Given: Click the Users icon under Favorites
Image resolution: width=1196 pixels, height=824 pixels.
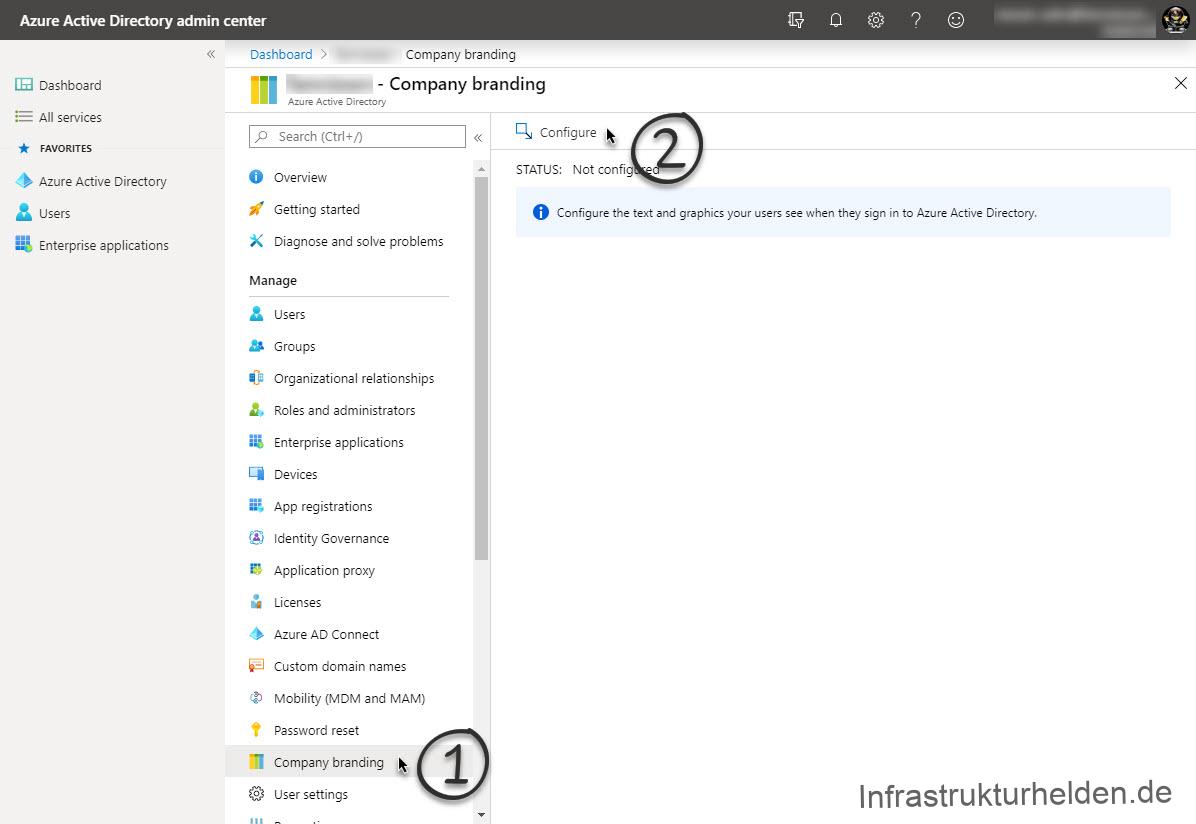Looking at the screenshot, I should click(x=24, y=213).
